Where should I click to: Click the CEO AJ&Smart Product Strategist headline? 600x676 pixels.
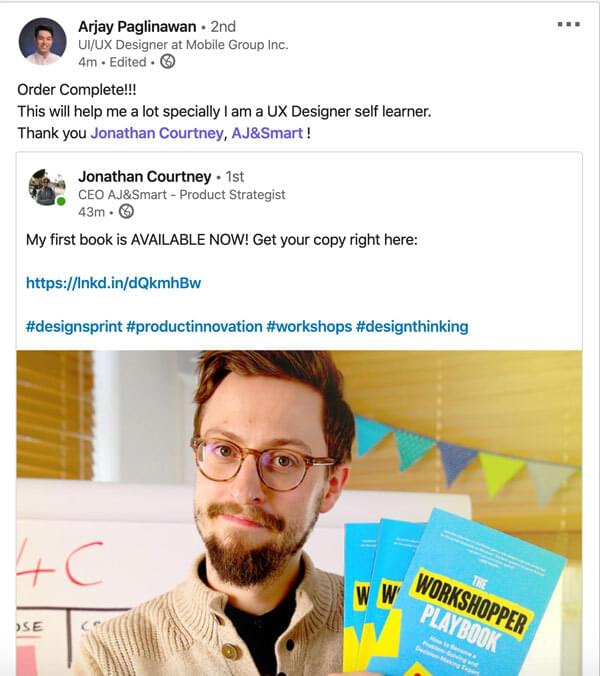tap(181, 195)
